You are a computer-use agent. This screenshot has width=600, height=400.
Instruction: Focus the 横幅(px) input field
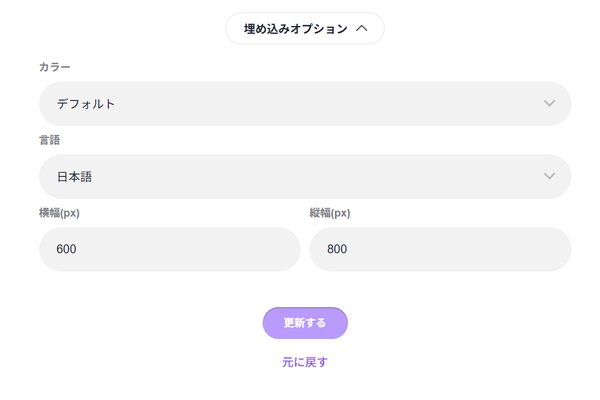coord(170,249)
